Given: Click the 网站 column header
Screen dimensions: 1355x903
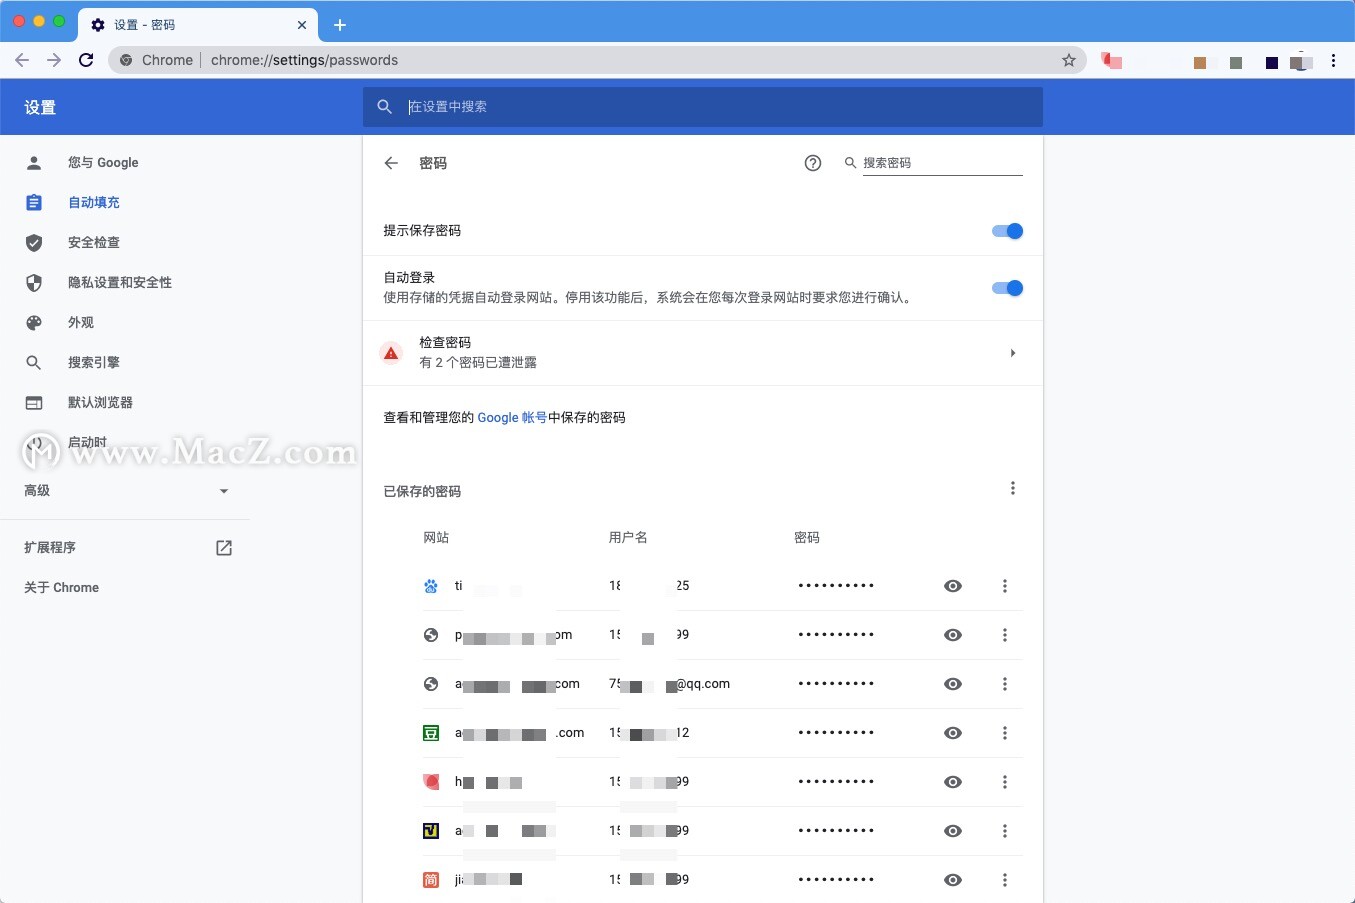Looking at the screenshot, I should [436, 538].
